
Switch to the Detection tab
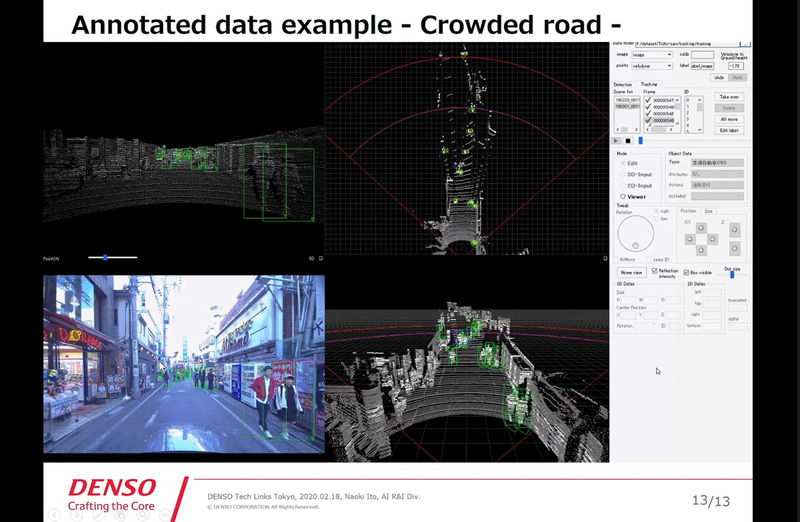623,85
